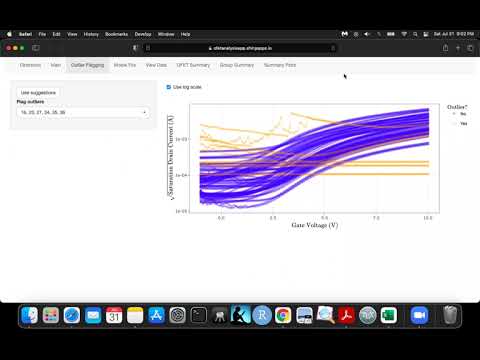Viewport: 480px width, 360px height.
Task: Open Spotlight search in the menu bar
Action: pos(415,34)
